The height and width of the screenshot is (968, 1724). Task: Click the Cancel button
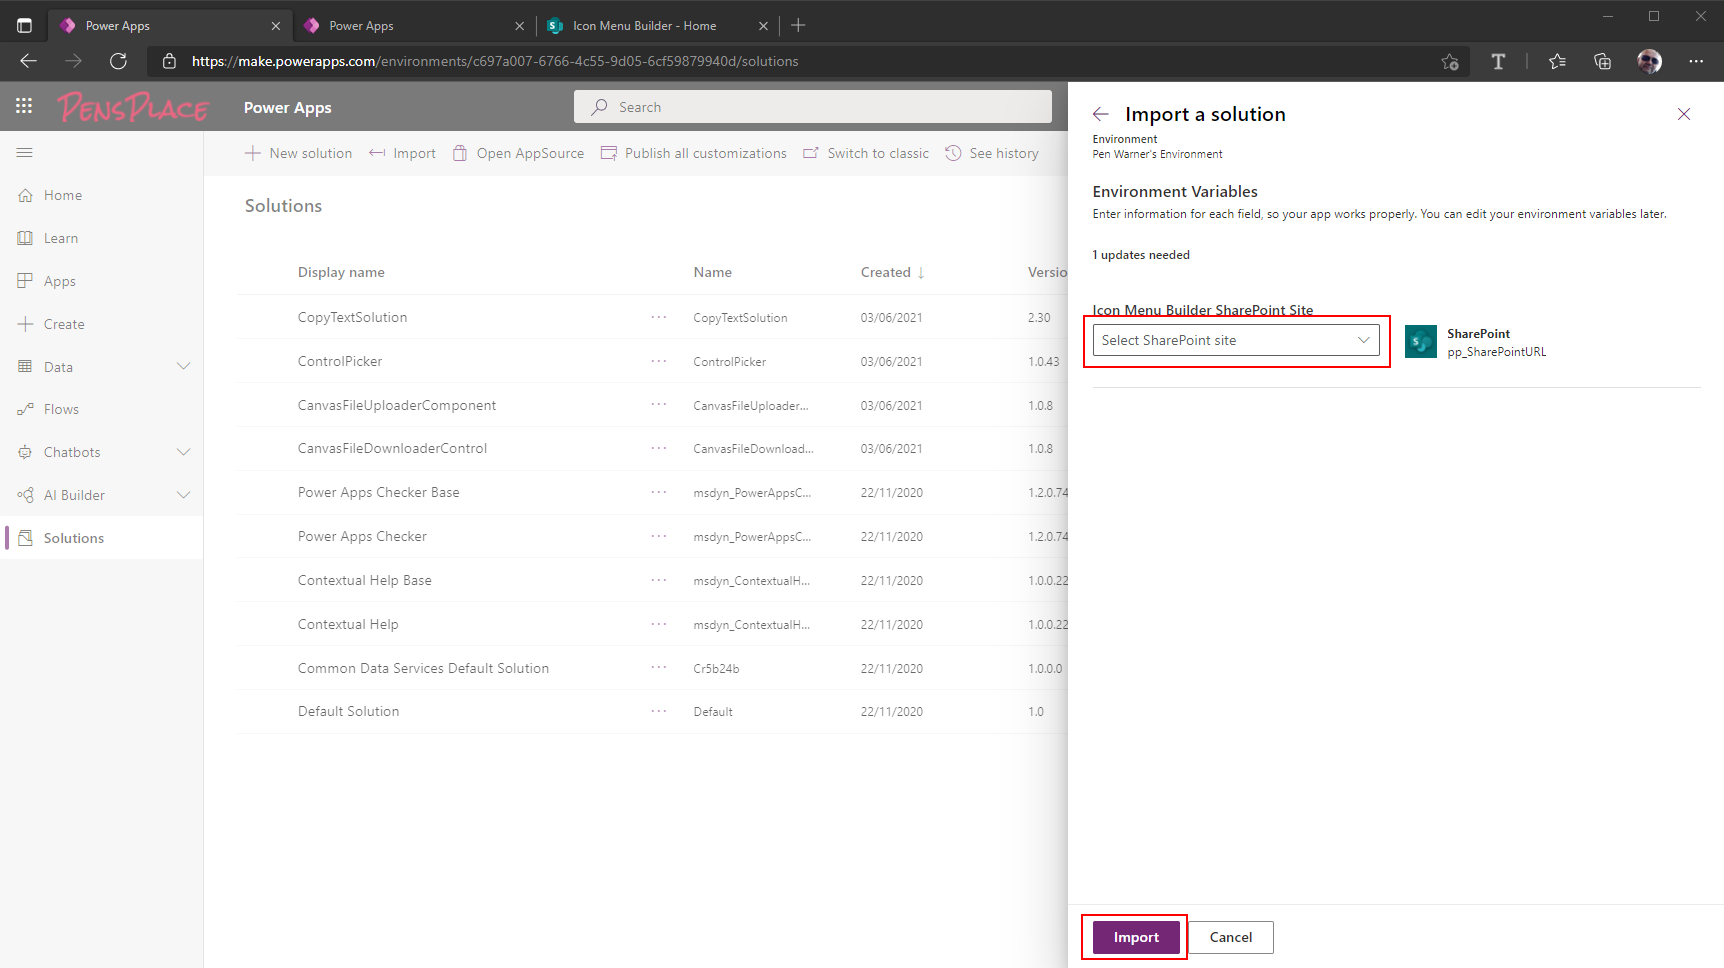pyautogui.click(x=1230, y=937)
